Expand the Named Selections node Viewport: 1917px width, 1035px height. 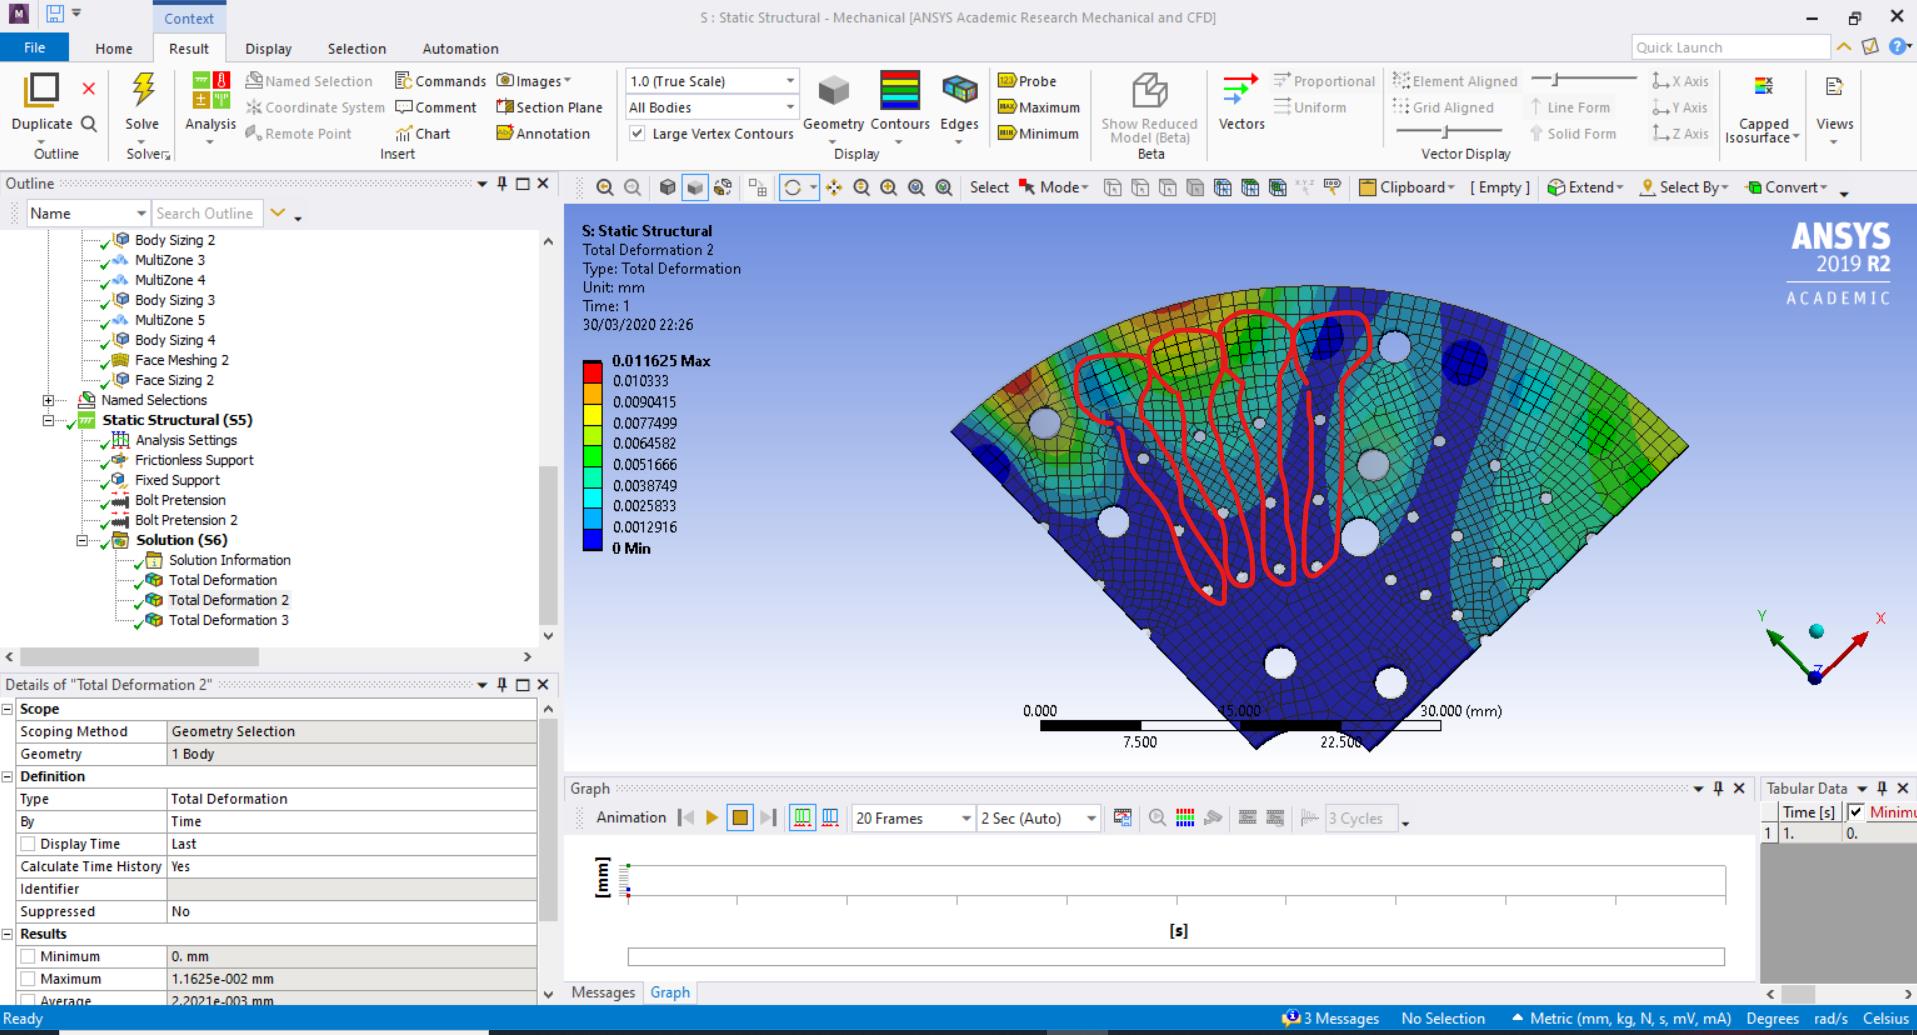click(x=48, y=400)
